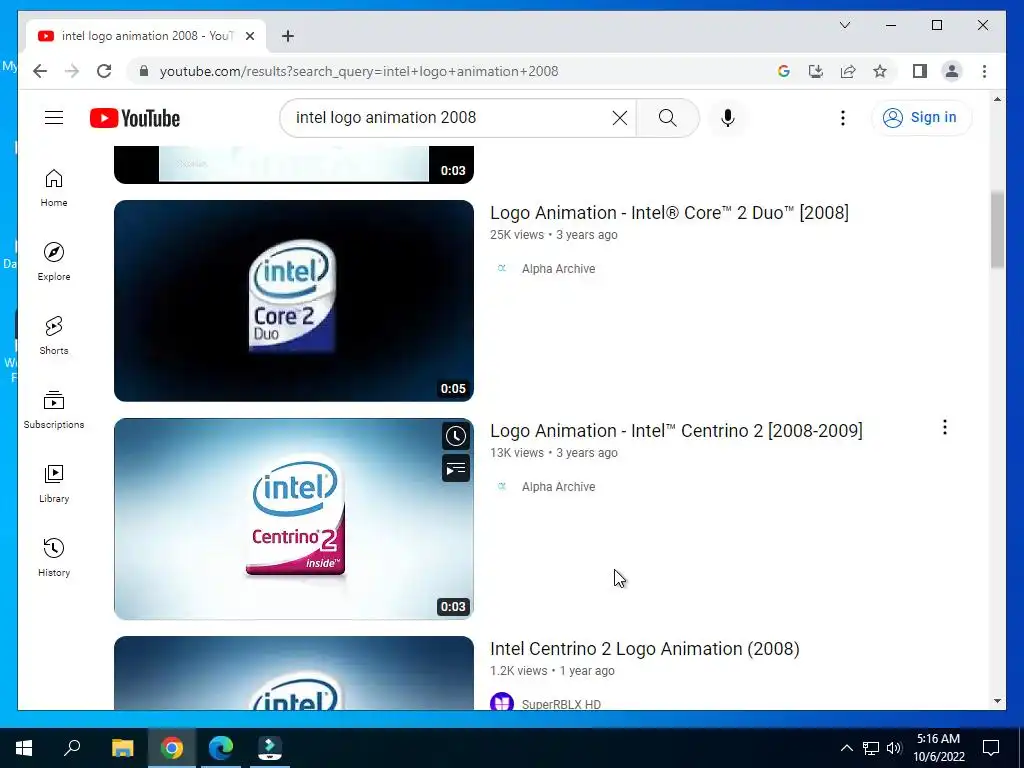Bookmark this page with star icon

880,71
